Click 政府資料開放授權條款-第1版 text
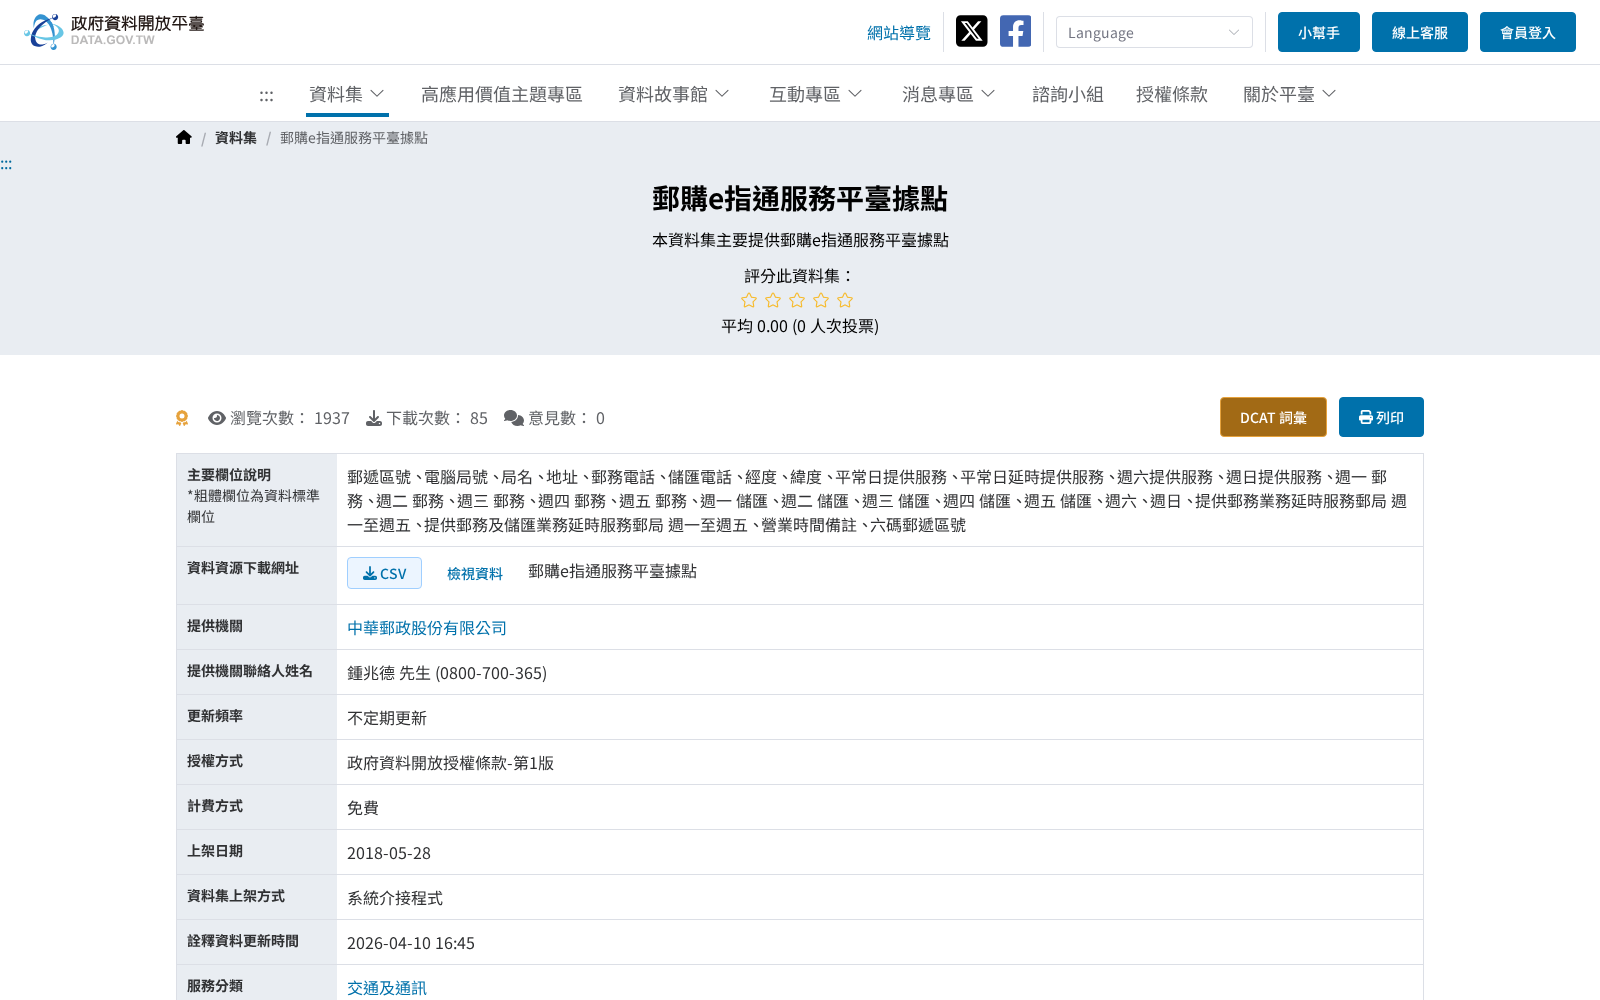The width and height of the screenshot is (1600, 1000). [x=450, y=763]
